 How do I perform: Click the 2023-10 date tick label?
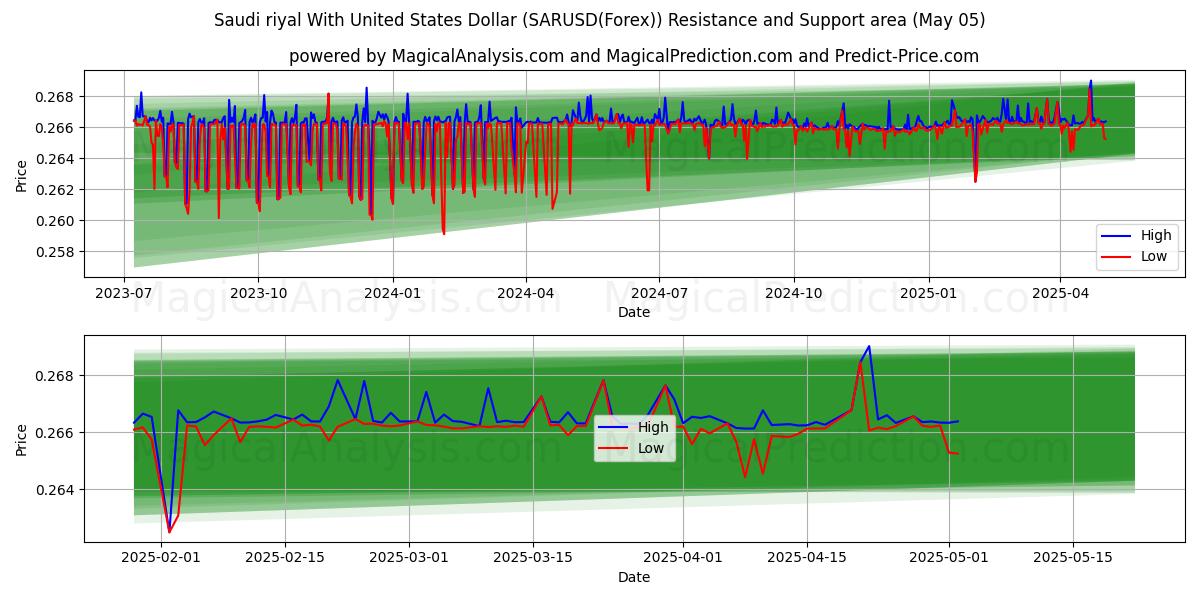[258, 293]
